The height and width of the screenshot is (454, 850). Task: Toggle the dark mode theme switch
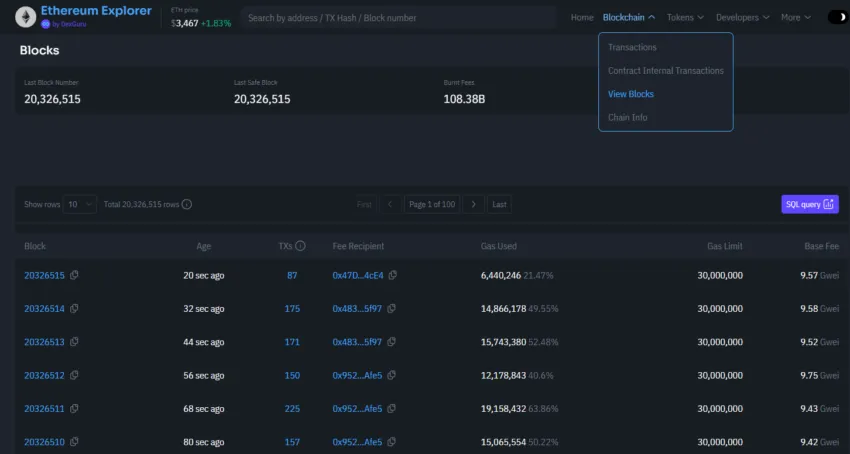836,17
